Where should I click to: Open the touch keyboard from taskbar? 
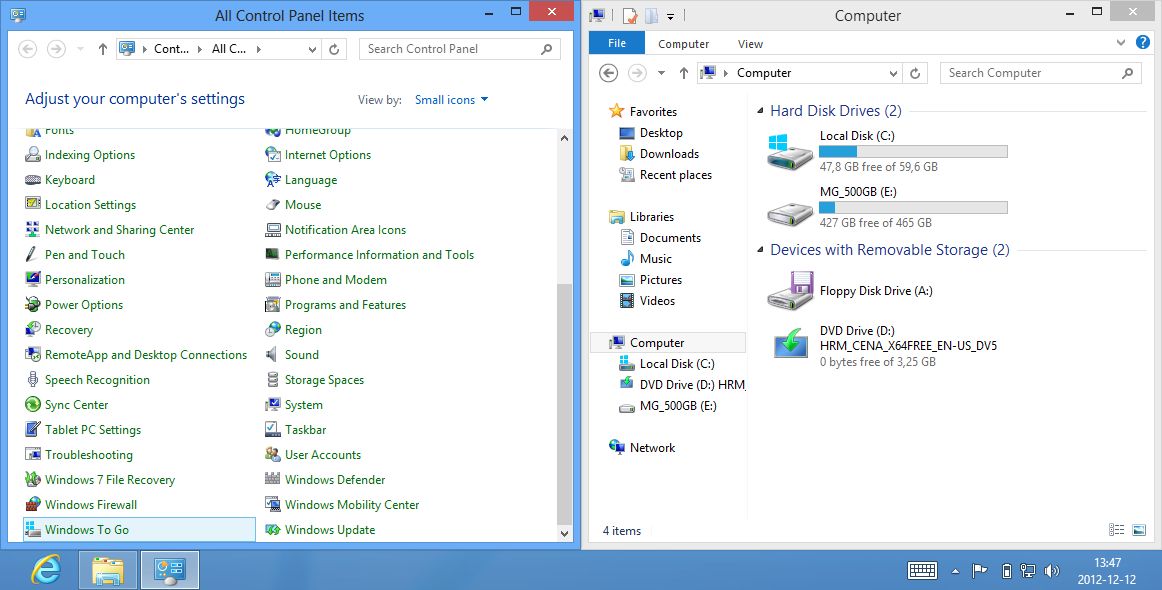pos(923,570)
